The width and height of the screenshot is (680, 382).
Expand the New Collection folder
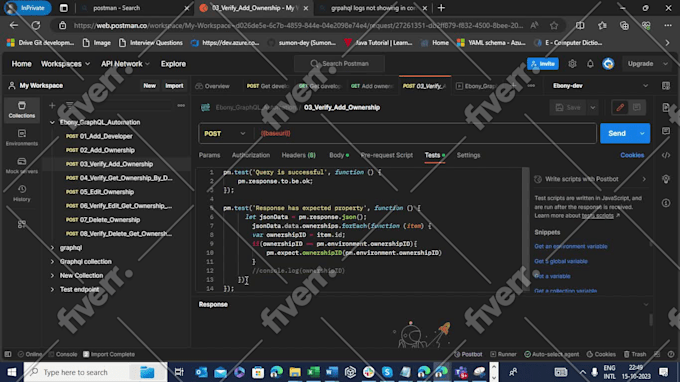[52, 275]
